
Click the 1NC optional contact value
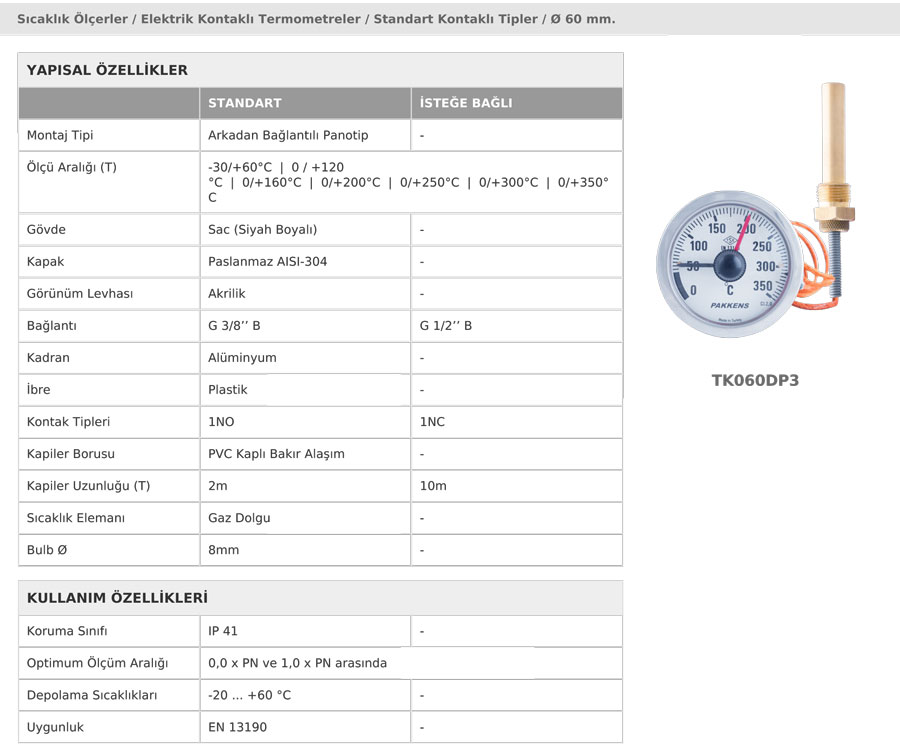coord(432,422)
